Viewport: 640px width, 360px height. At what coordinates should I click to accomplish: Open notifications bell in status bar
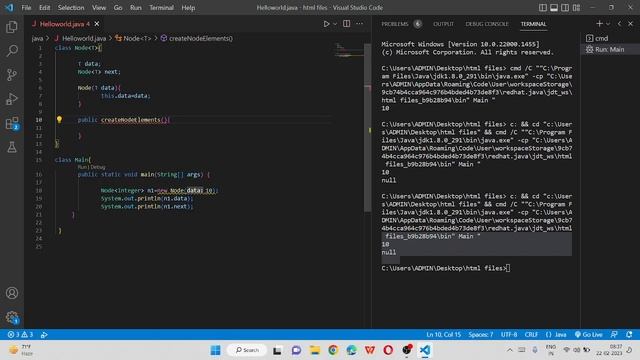point(629,334)
